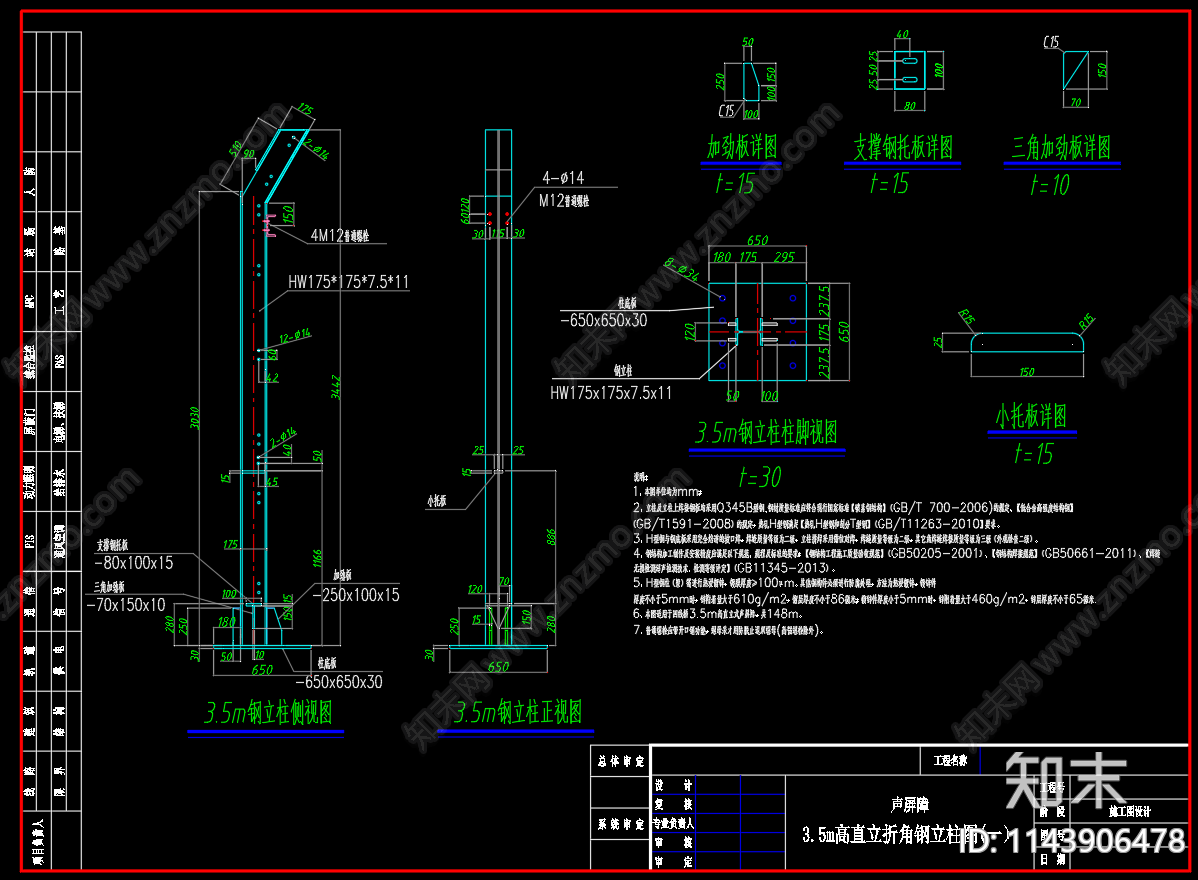Screen dimensions: 1198x880
Task: Select the "支撑钢托板详图" detail title
Action: coord(903,147)
